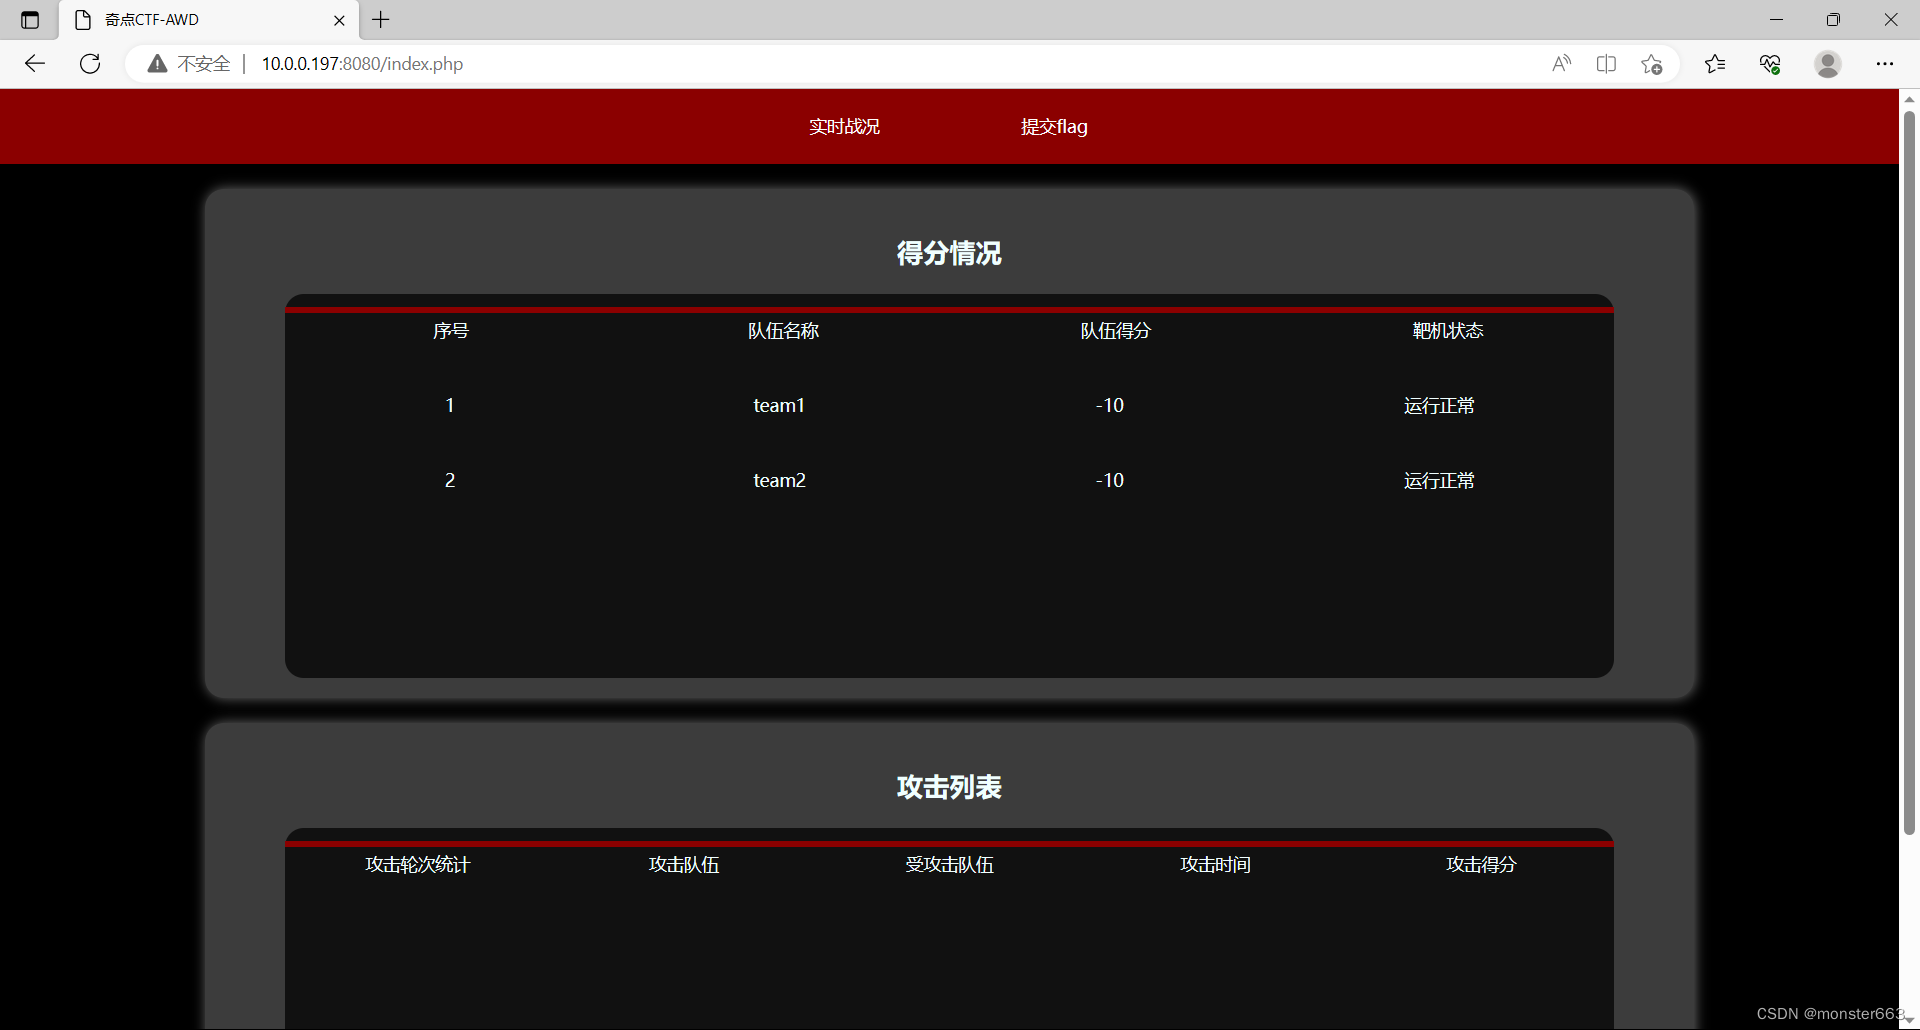Click team1's score of -10
The height and width of the screenshot is (1030, 1920).
click(1110, 405)
